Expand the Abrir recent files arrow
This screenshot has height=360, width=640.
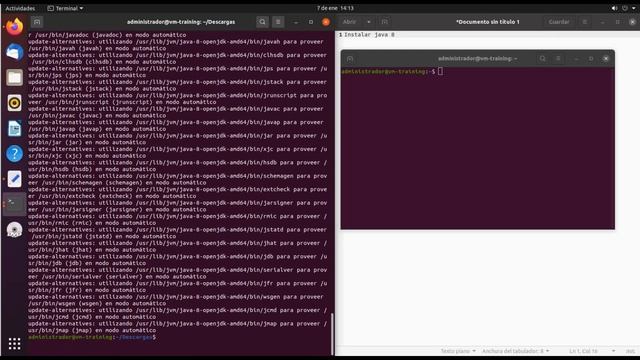[x=369, y=22]
